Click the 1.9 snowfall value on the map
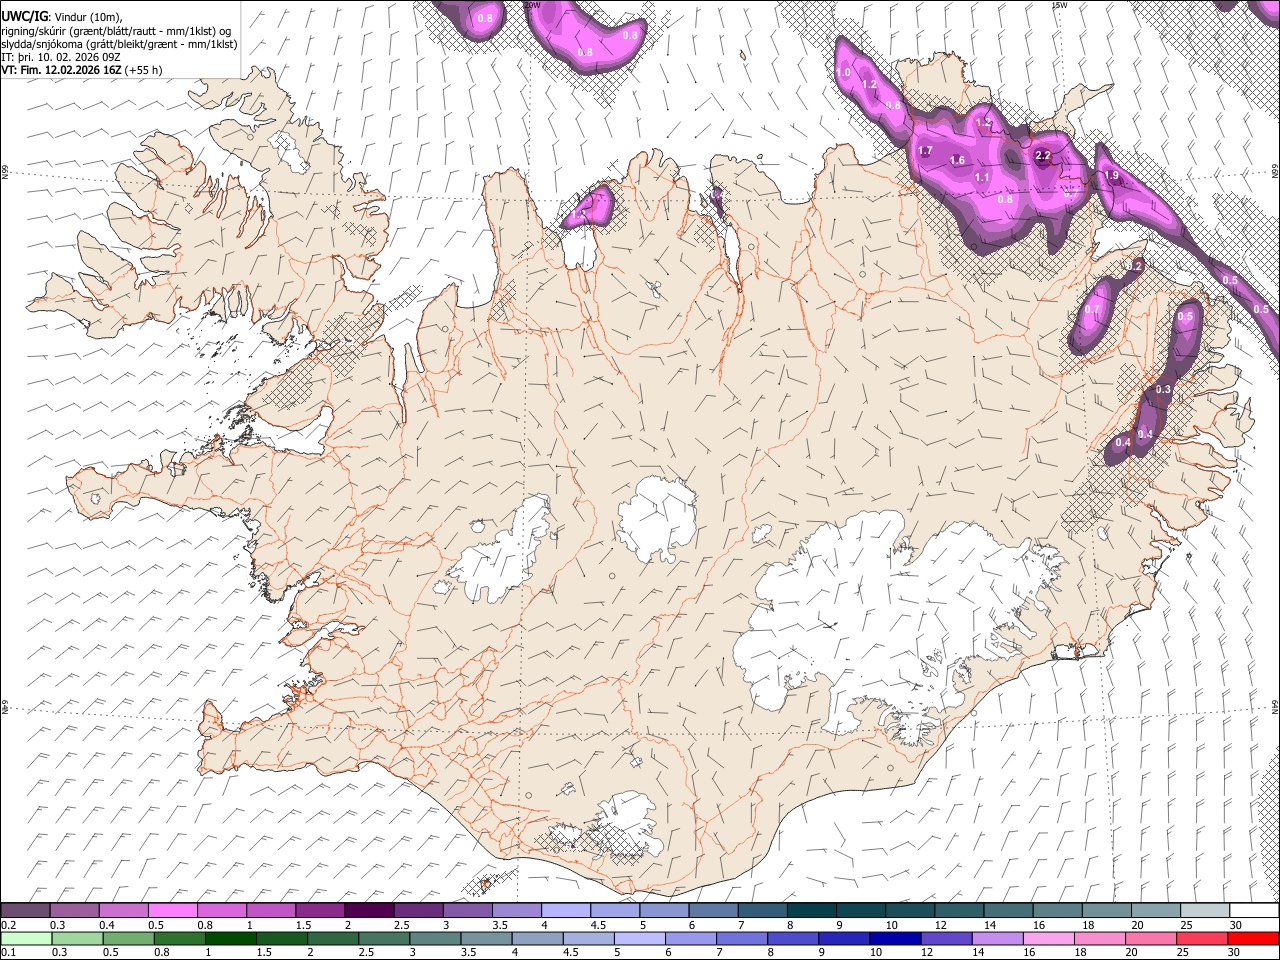This screenshot has height=960, width=1280. click(1111, 176)
